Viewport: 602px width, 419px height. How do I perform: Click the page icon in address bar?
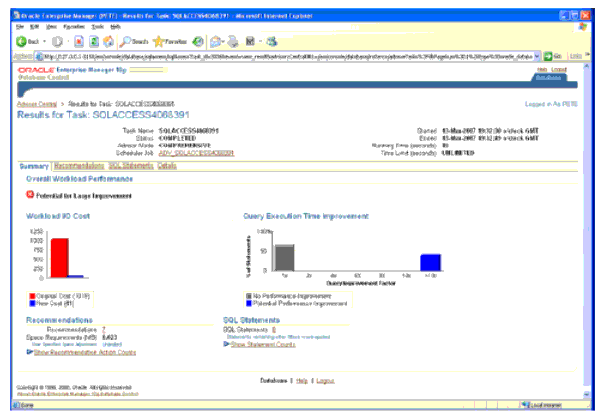(39, 56)
